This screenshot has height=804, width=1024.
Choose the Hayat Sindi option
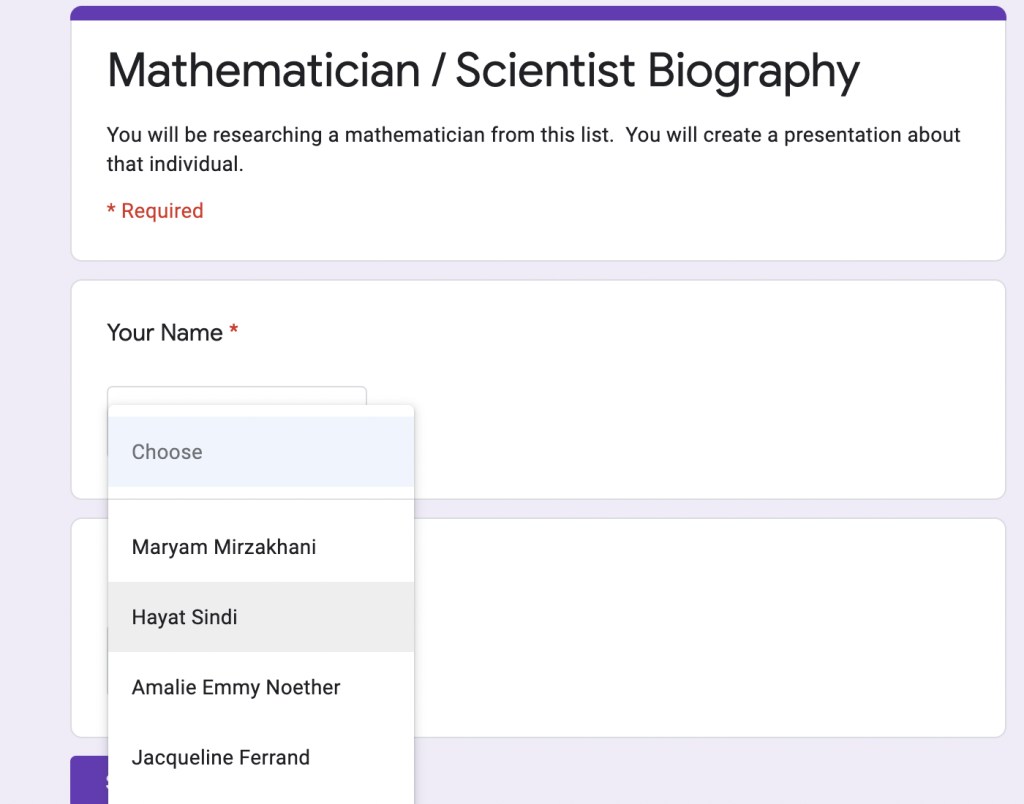tap(185, 617)
